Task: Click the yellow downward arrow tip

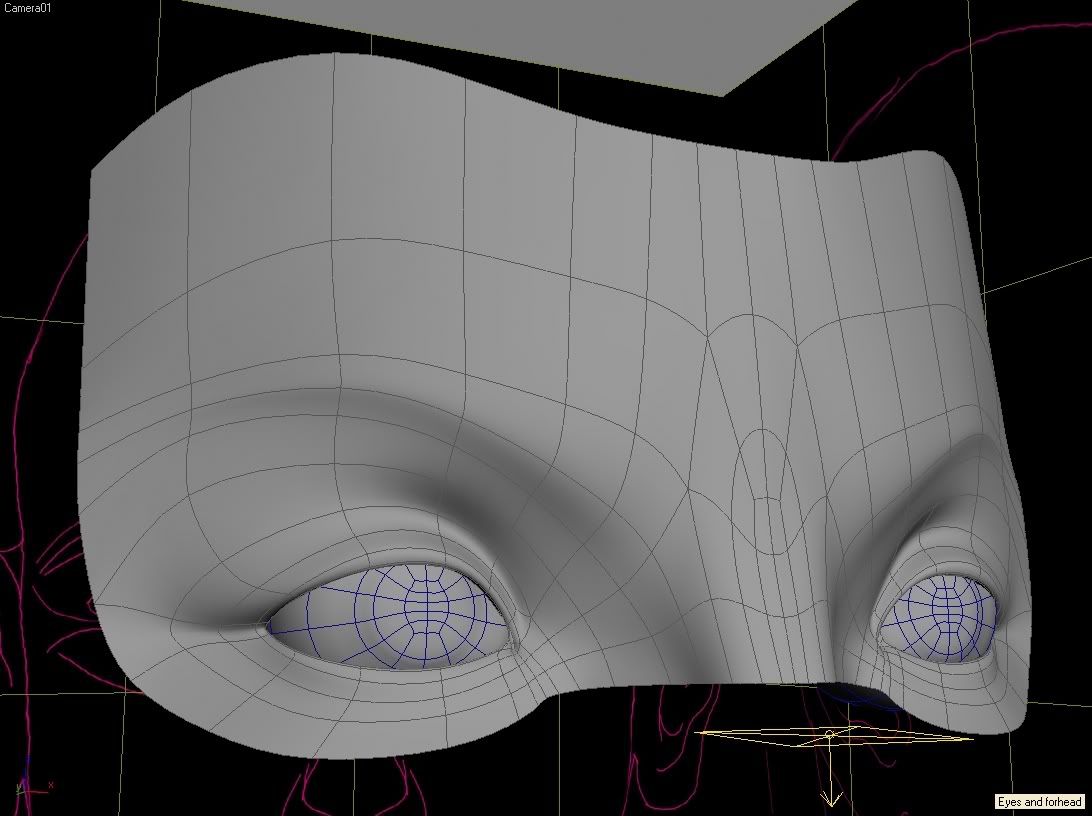Action: [x=829, y=800]
